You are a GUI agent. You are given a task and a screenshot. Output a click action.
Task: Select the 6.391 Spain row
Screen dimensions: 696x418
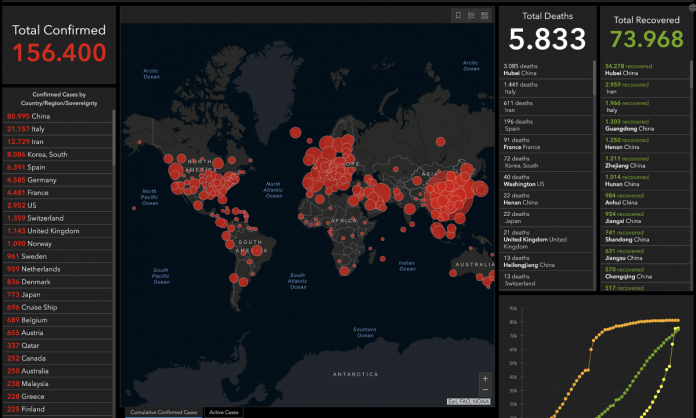(58, 167)
